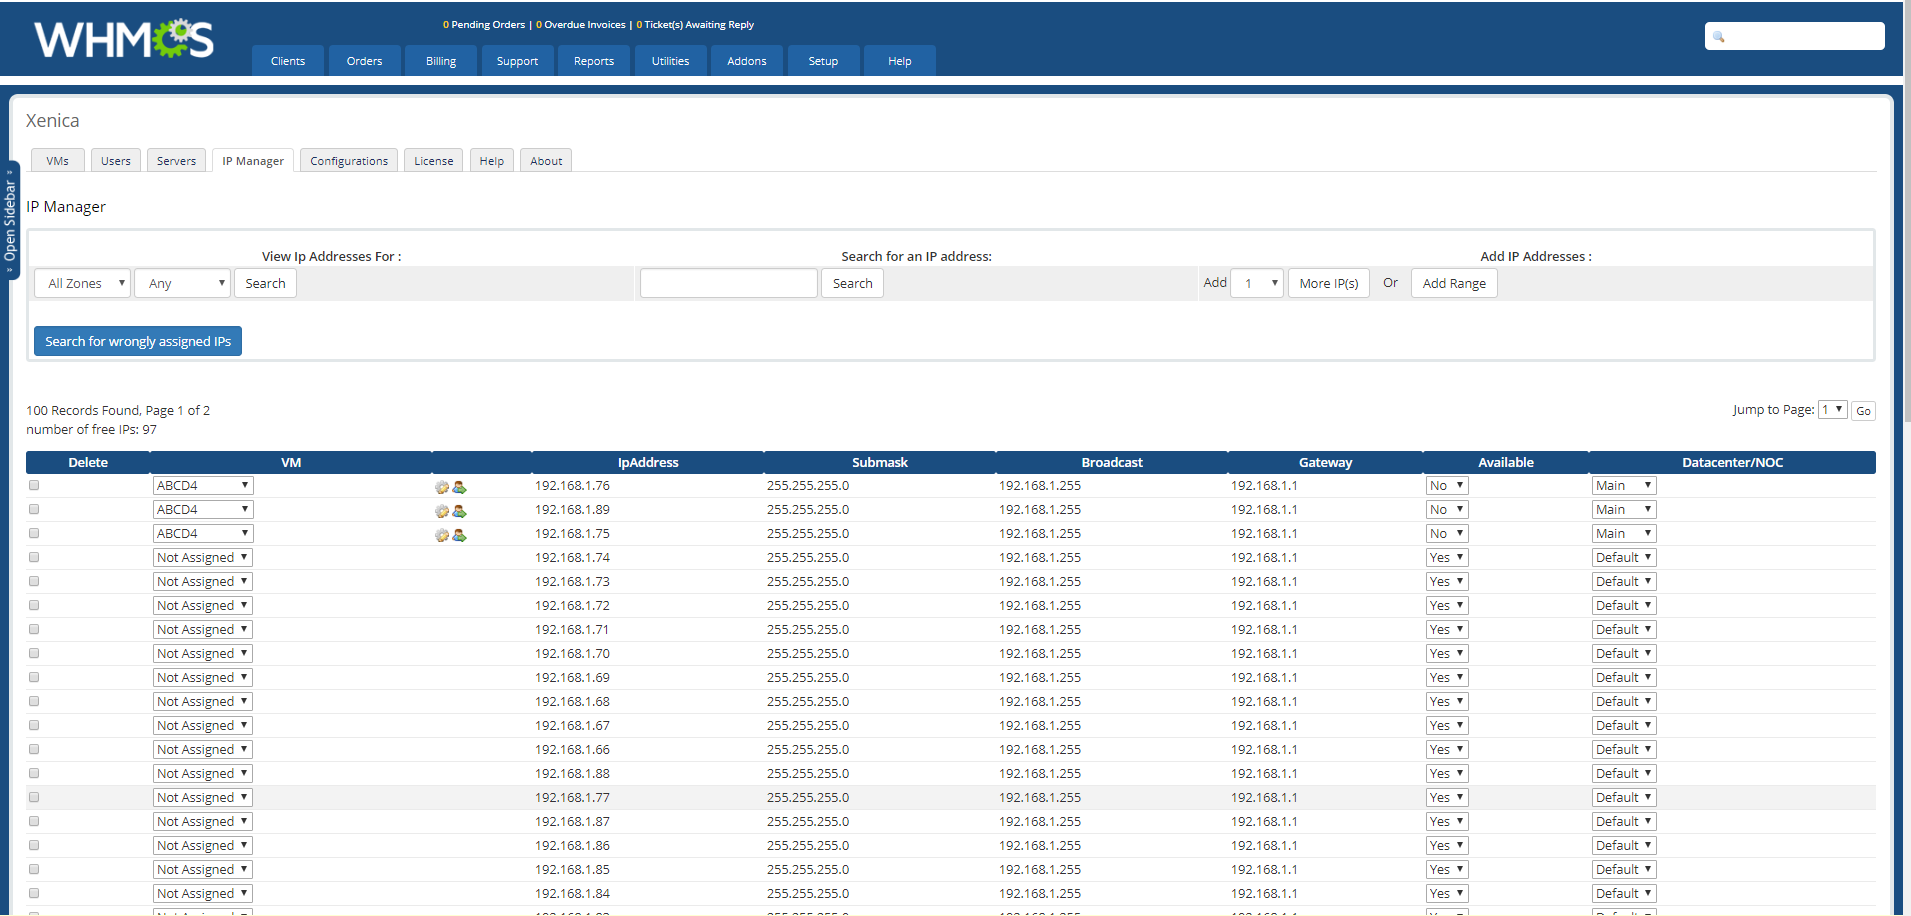Click the top-right global search box

pyautogui.click(x=1795, y=36)
